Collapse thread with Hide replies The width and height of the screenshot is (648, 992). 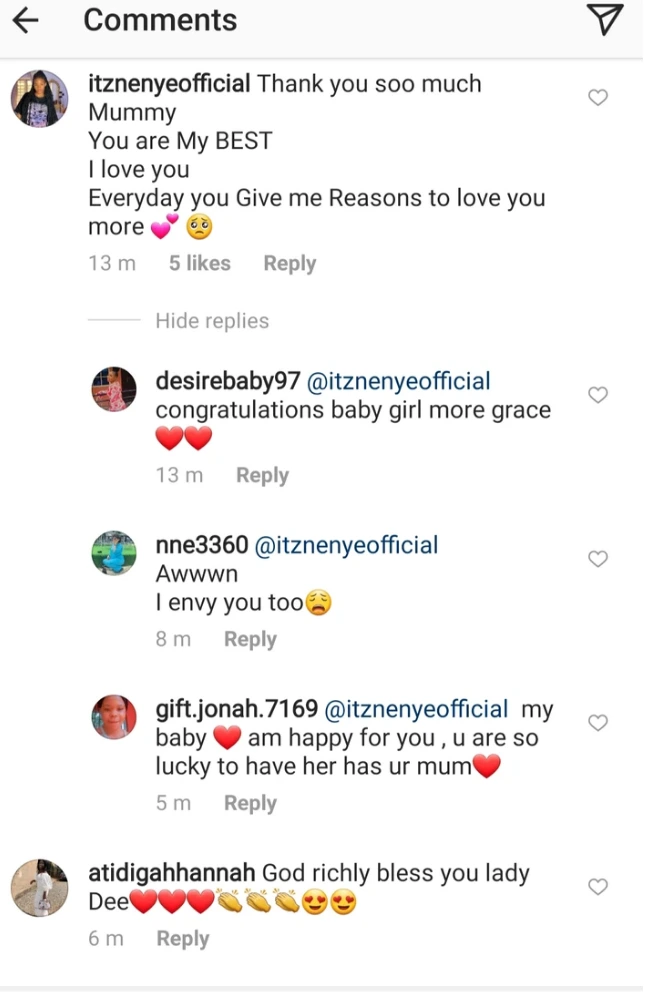(x=212, y=321)
